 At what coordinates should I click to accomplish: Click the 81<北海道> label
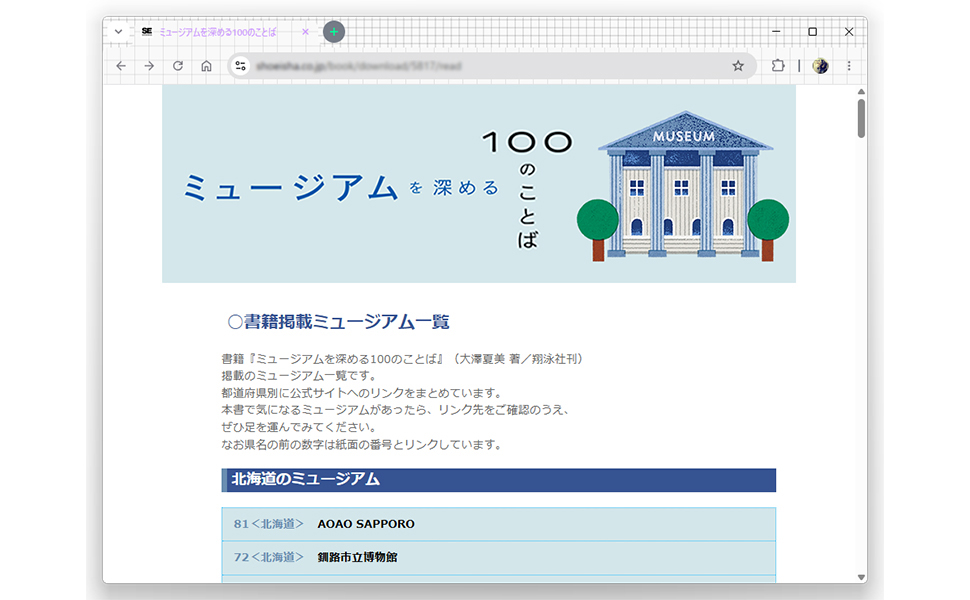pyautogui.click(x=268, y=524)
